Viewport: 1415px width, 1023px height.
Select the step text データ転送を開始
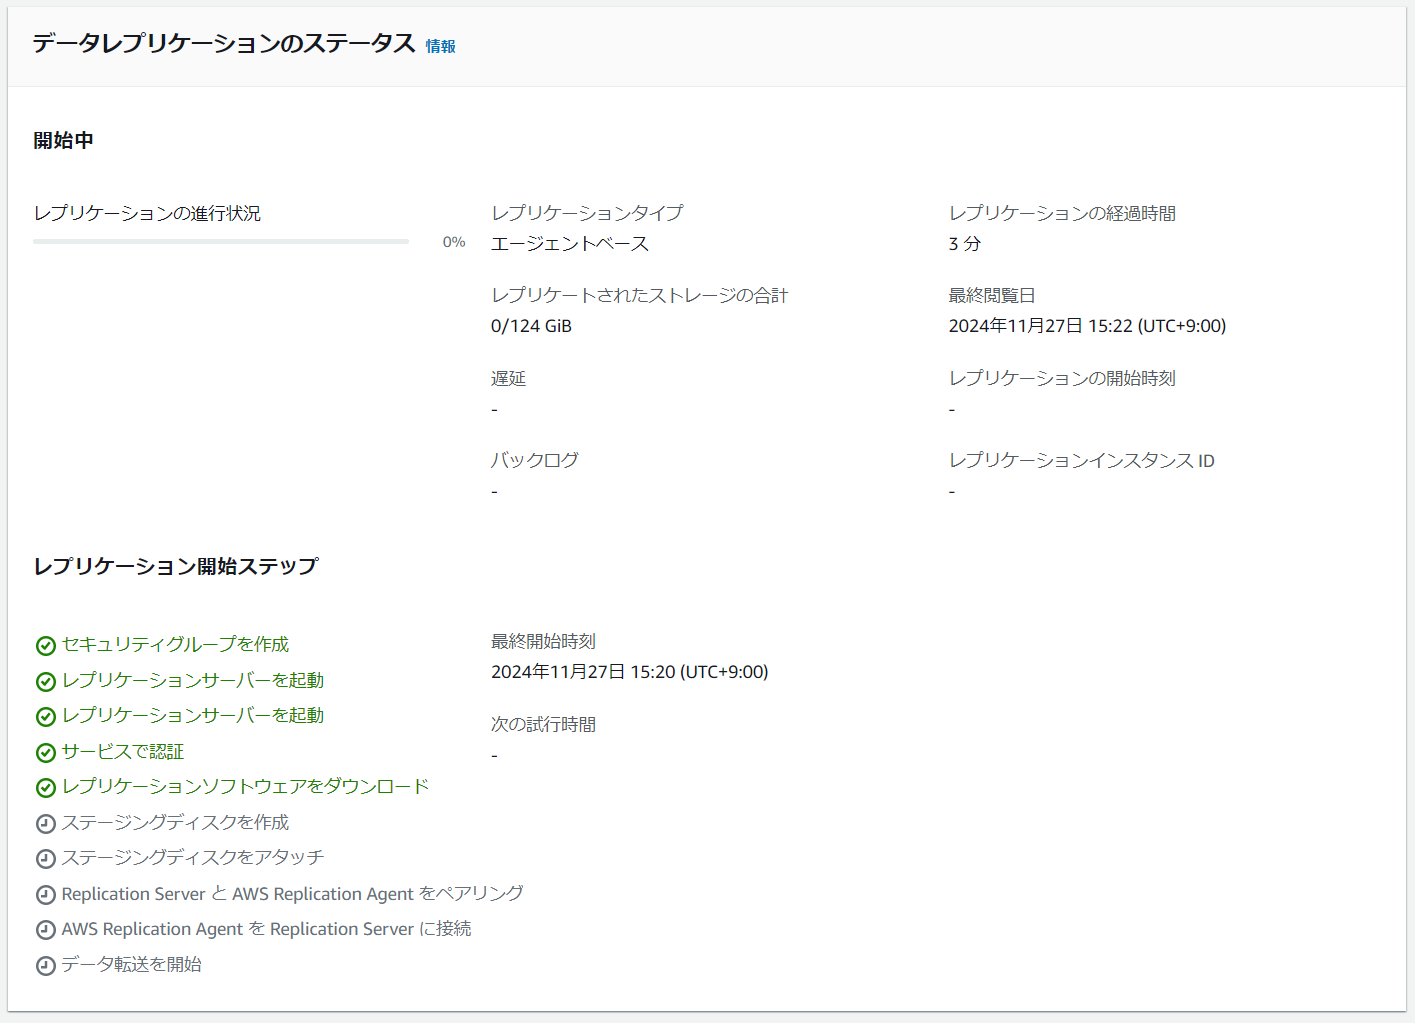(x=132, y=964)
